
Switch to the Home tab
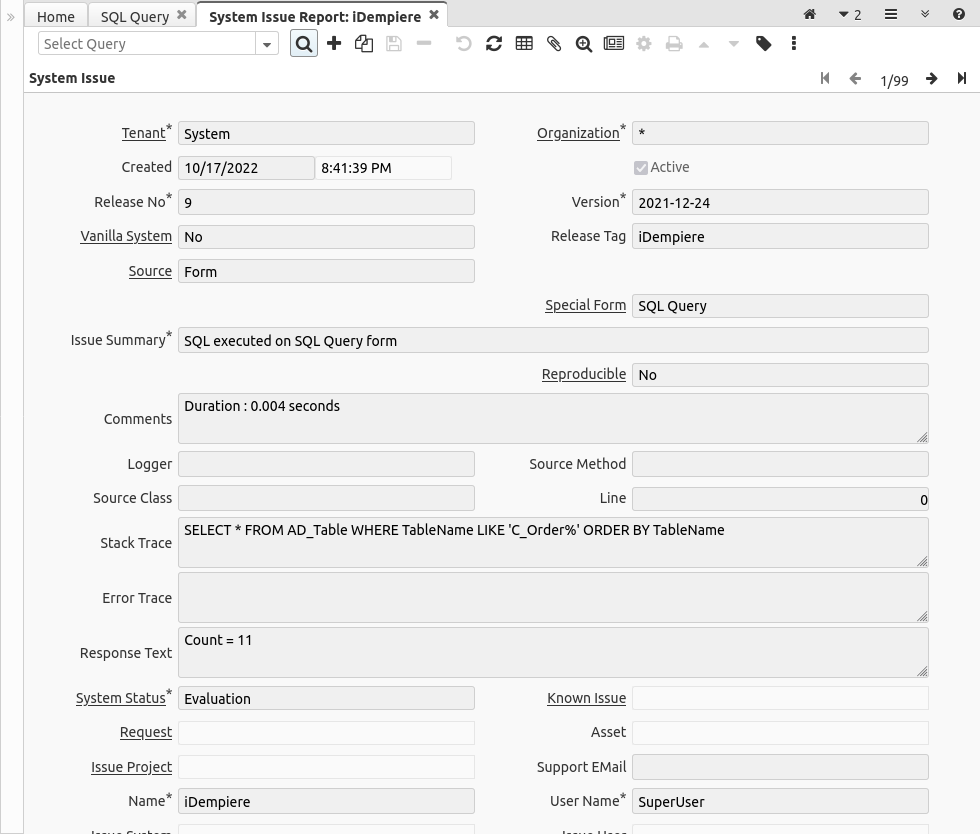click(55, 16)
